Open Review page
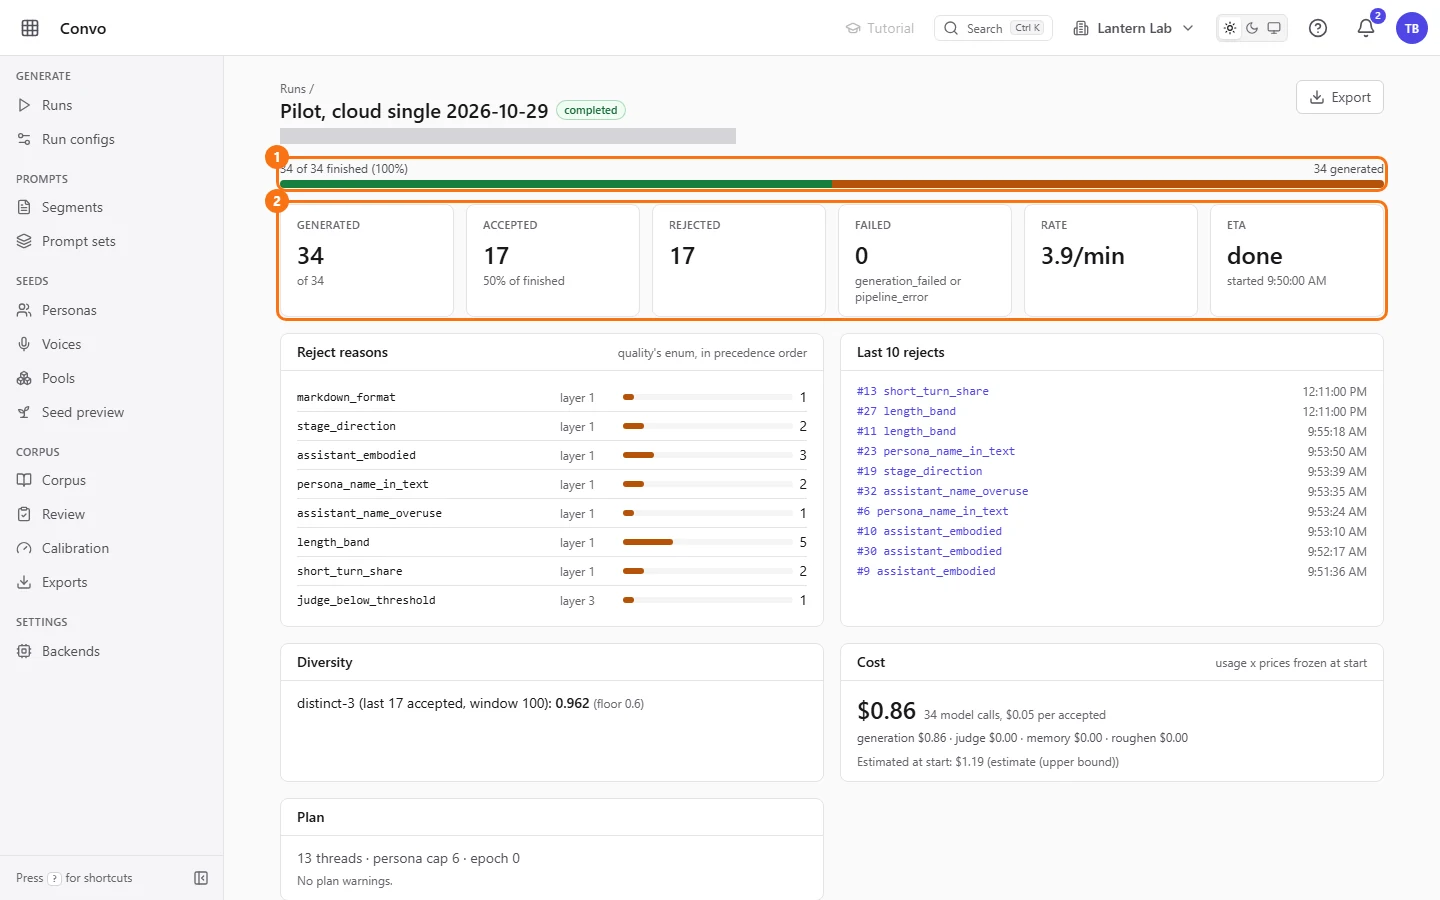1440x900 pixels. pos(111,514)
